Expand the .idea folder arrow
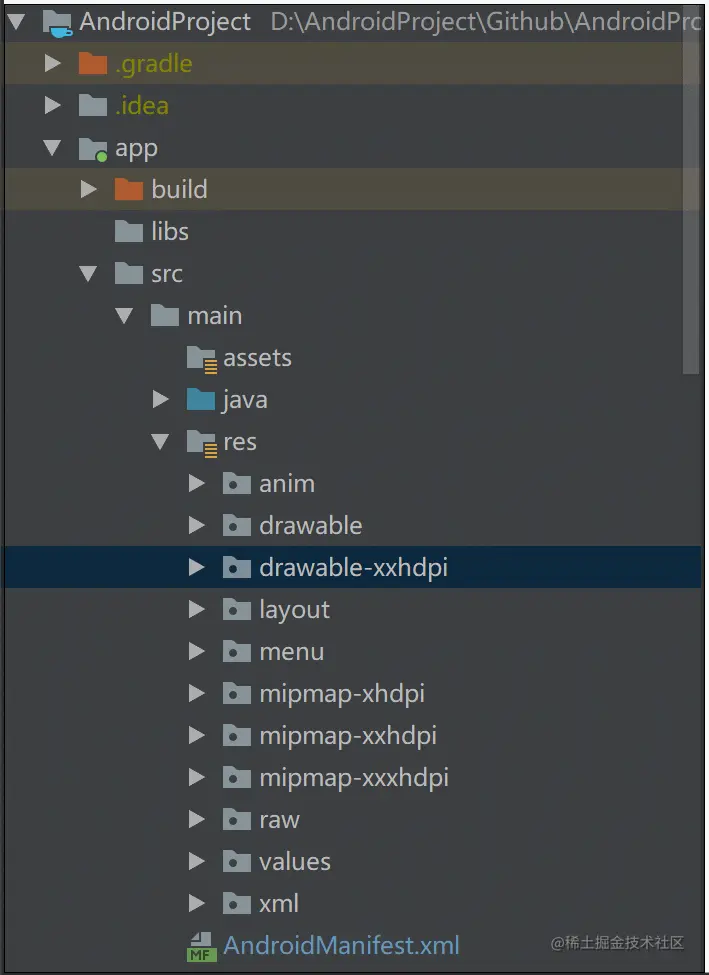 (53, 106)
